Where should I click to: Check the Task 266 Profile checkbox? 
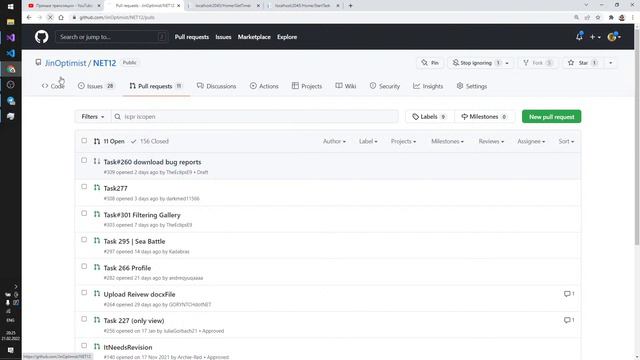(x=84, y=267)
